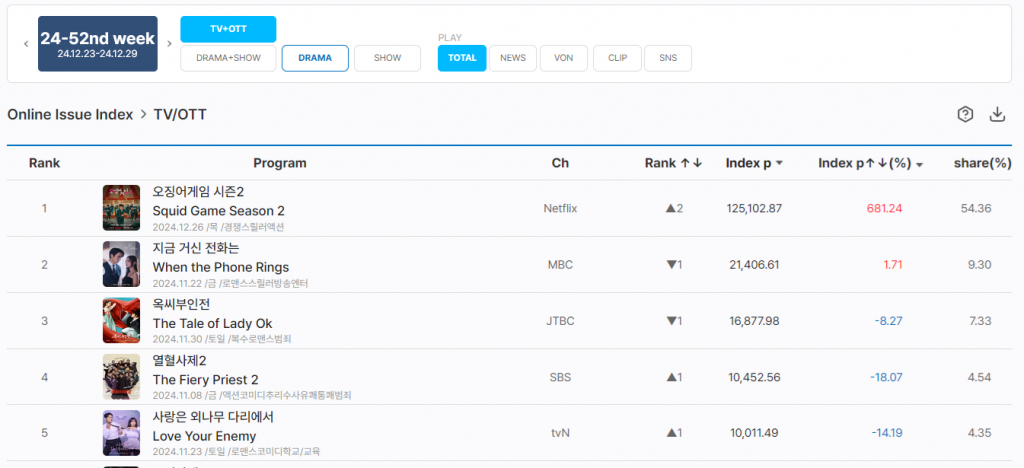This screenshot has width=1024, height=468.
Task: Click the Korean title 옥씨부인전
Action: 181,304
